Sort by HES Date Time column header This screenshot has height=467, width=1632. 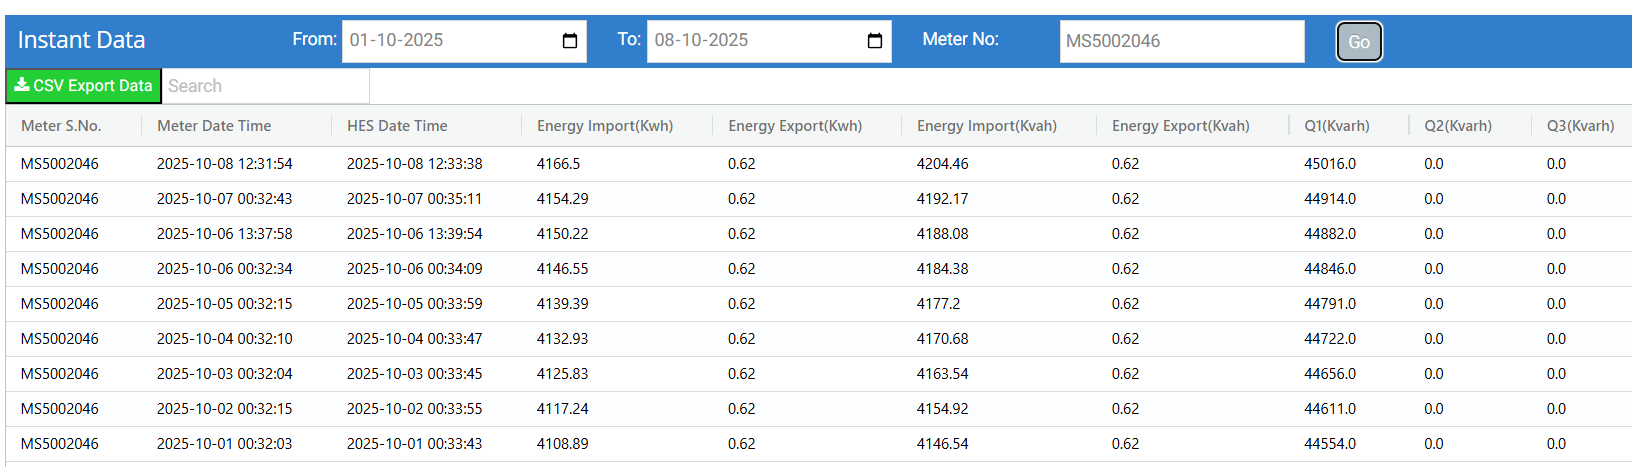click(x=397, y=126)
